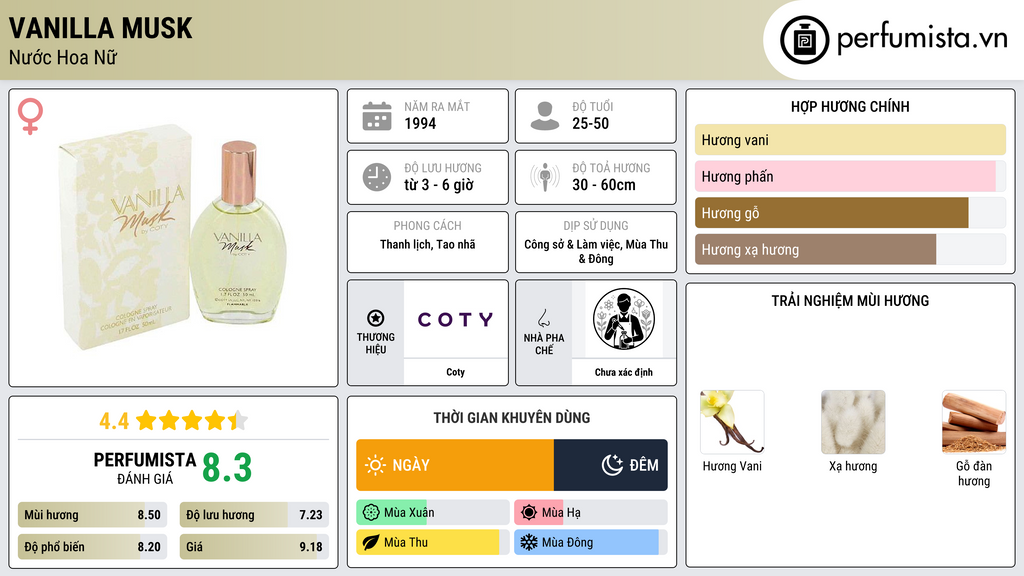Click the Mùa Xuân season bar
Viewport: 1024px width, 576px height.
point(432,513)
